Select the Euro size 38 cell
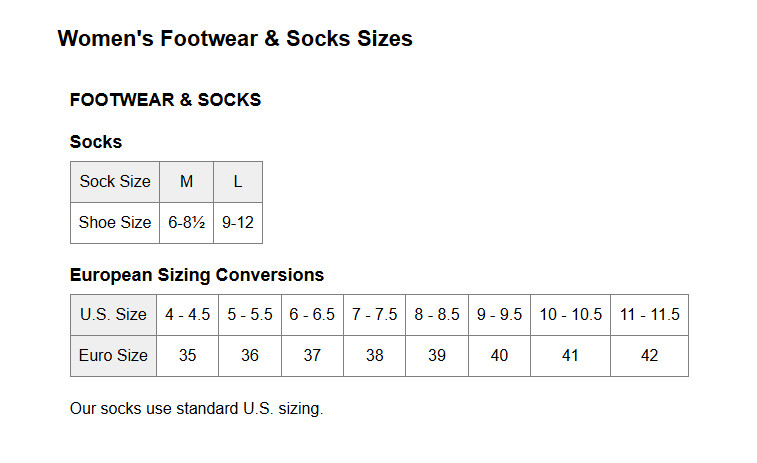 click(x=374, y=356)
